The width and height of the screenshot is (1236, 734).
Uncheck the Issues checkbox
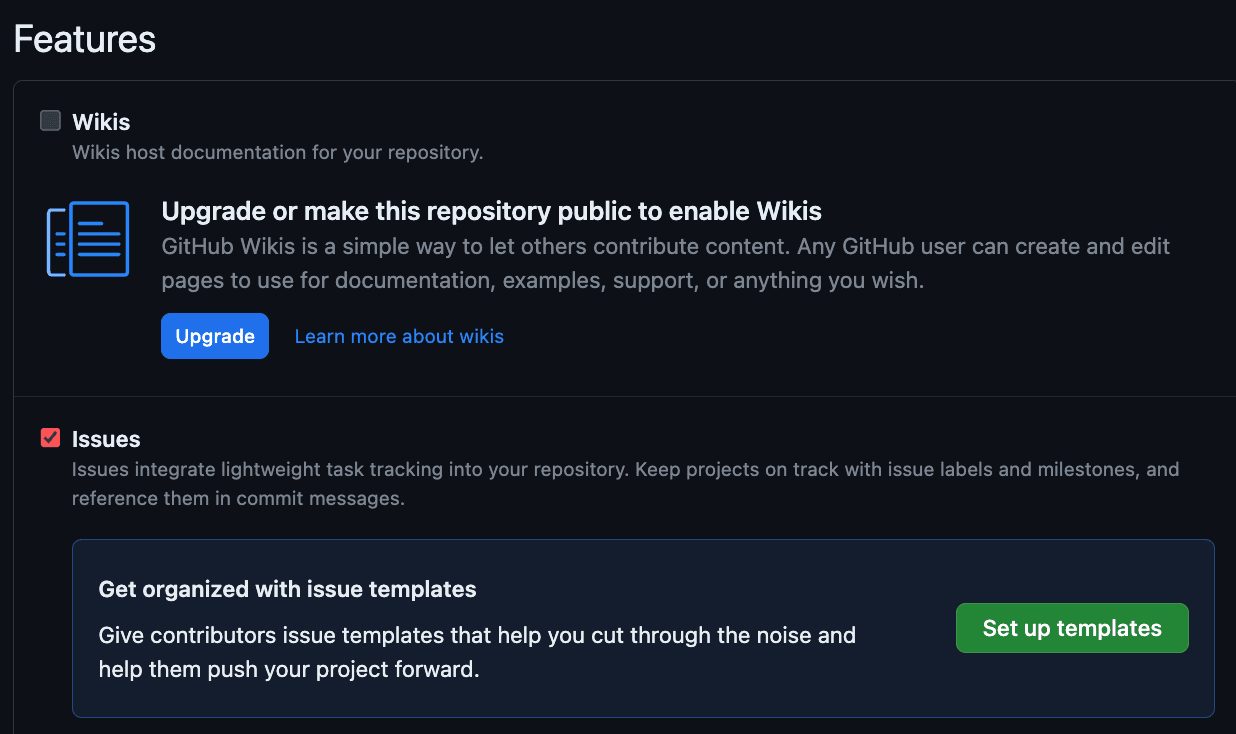click(50, 437)
